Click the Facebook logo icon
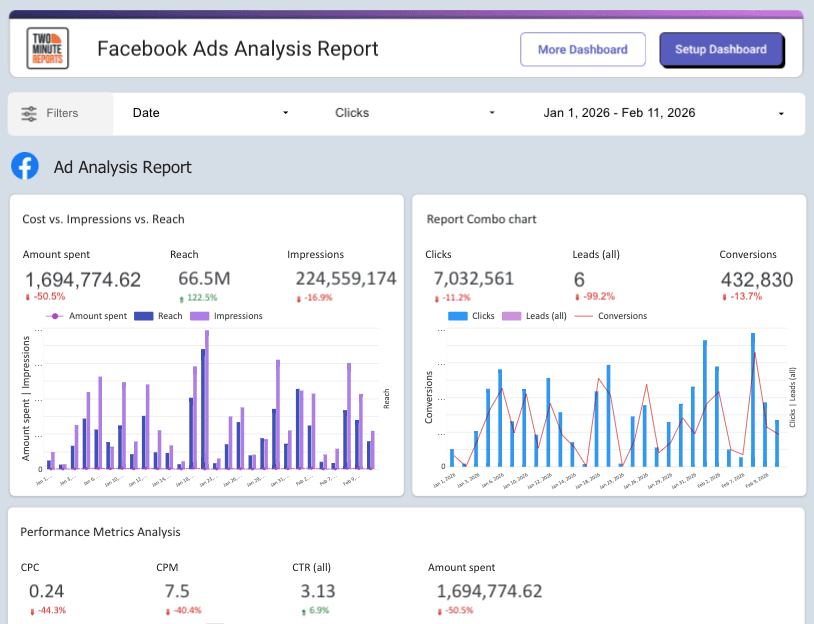Image resolution: width=814 pixels, height=624 pixels. [24, 166]
